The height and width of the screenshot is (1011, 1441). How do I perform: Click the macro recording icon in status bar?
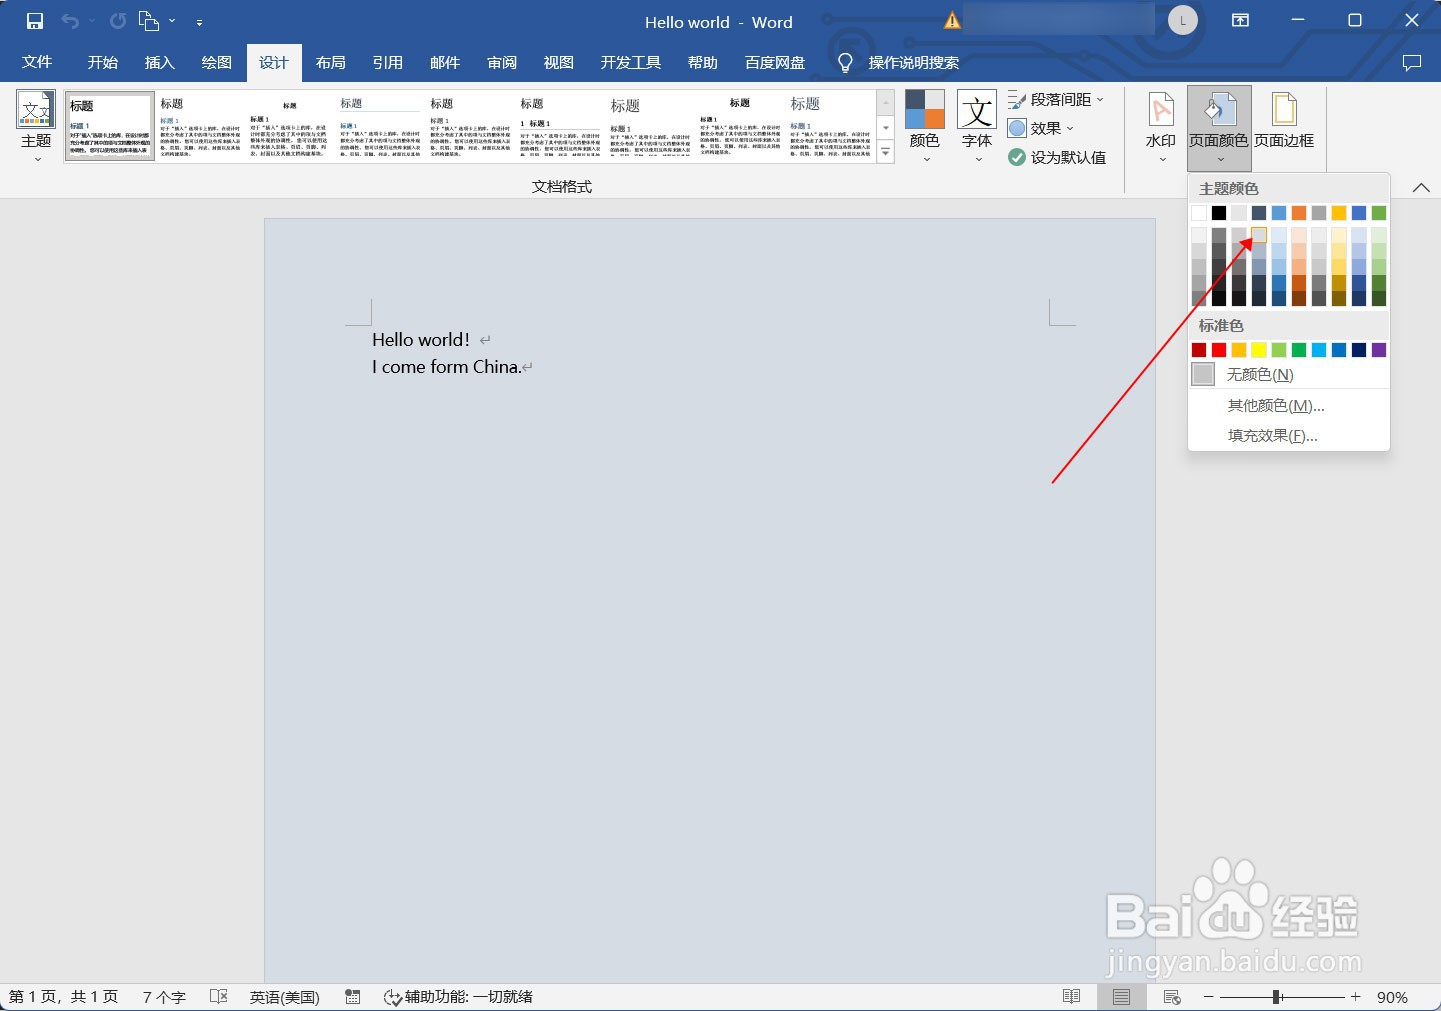[x=352, y=996]
